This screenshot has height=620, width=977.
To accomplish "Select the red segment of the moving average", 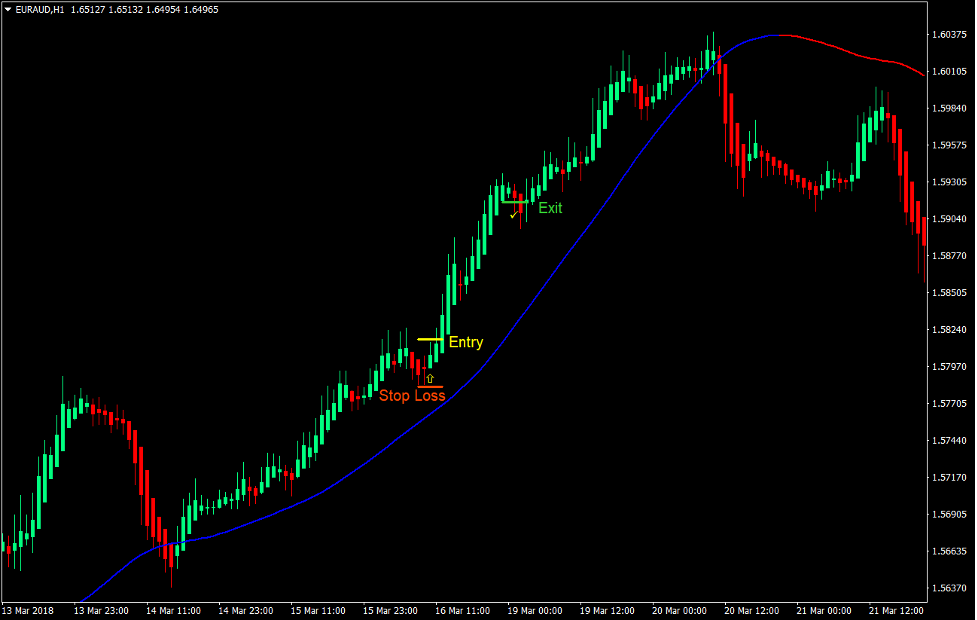I will (x=850, y=50).
